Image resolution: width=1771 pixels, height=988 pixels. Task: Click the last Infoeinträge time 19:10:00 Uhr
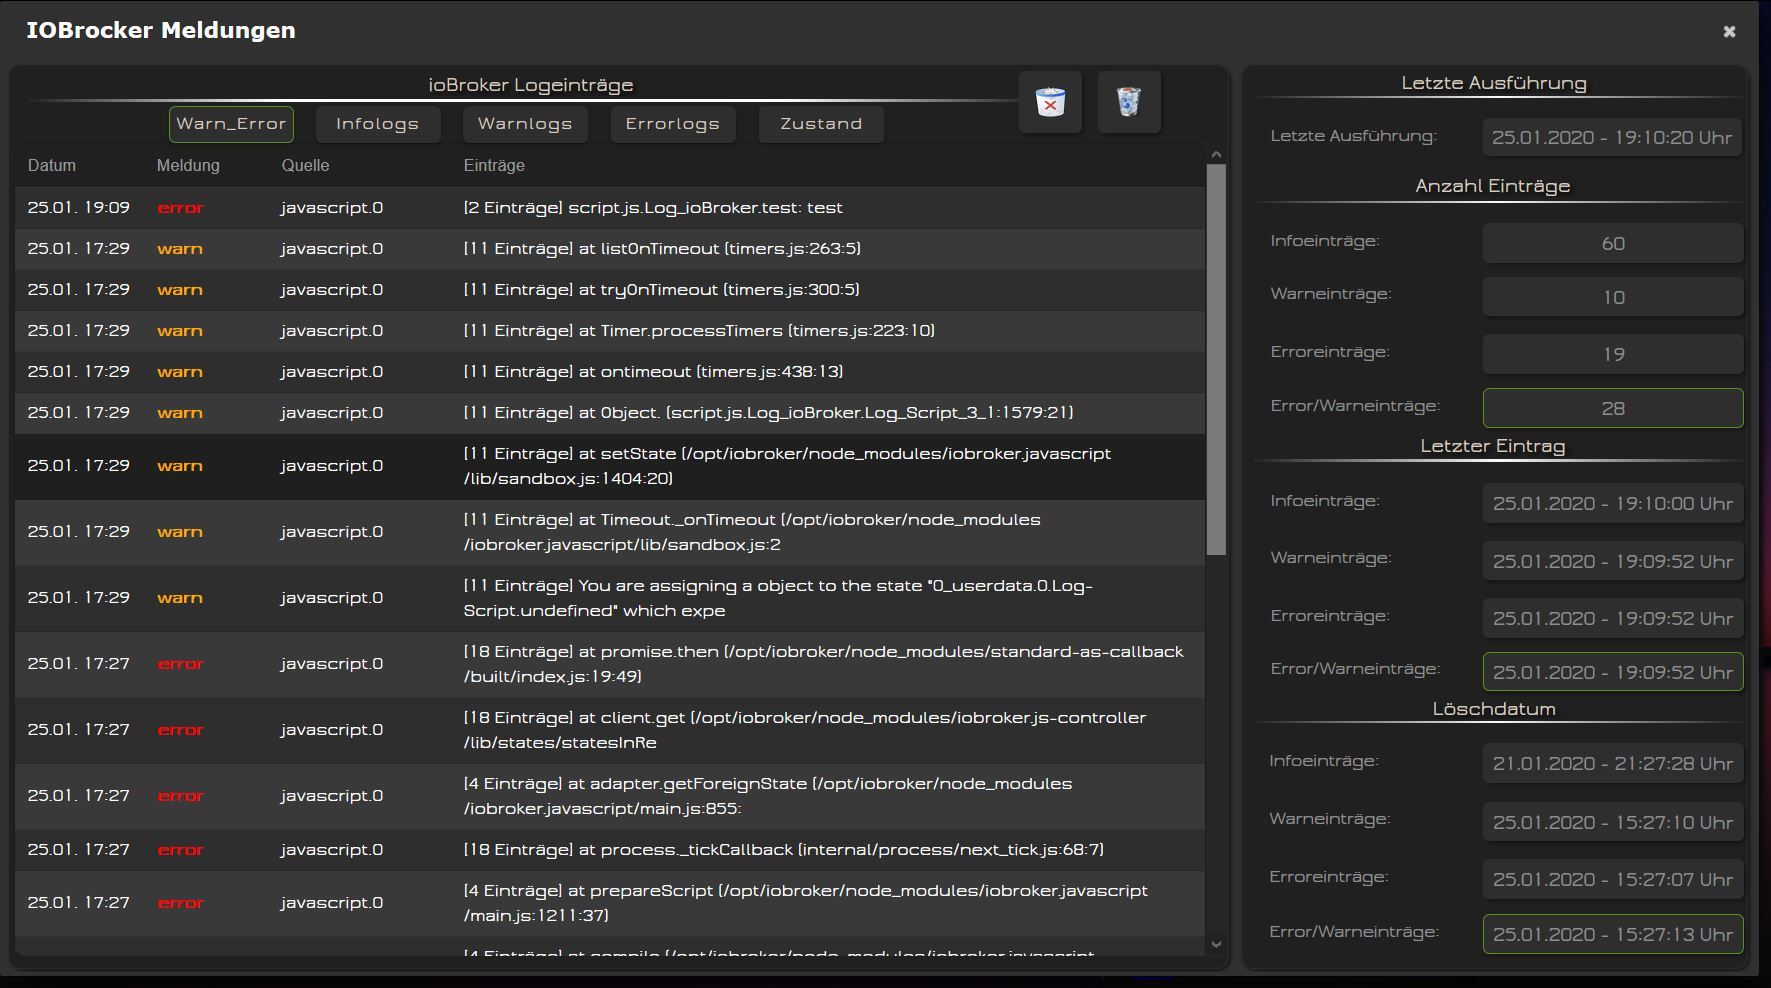pyautogui.click(x=1612, y=504)
